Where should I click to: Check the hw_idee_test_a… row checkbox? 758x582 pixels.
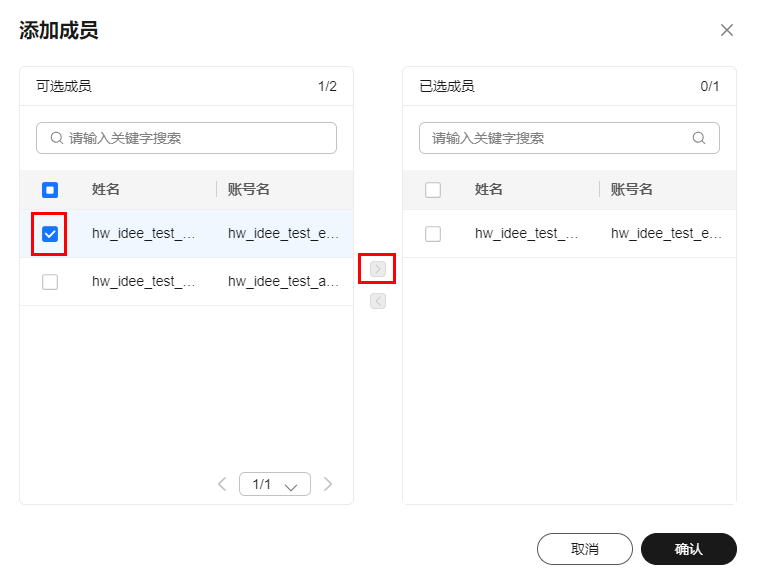50,282
